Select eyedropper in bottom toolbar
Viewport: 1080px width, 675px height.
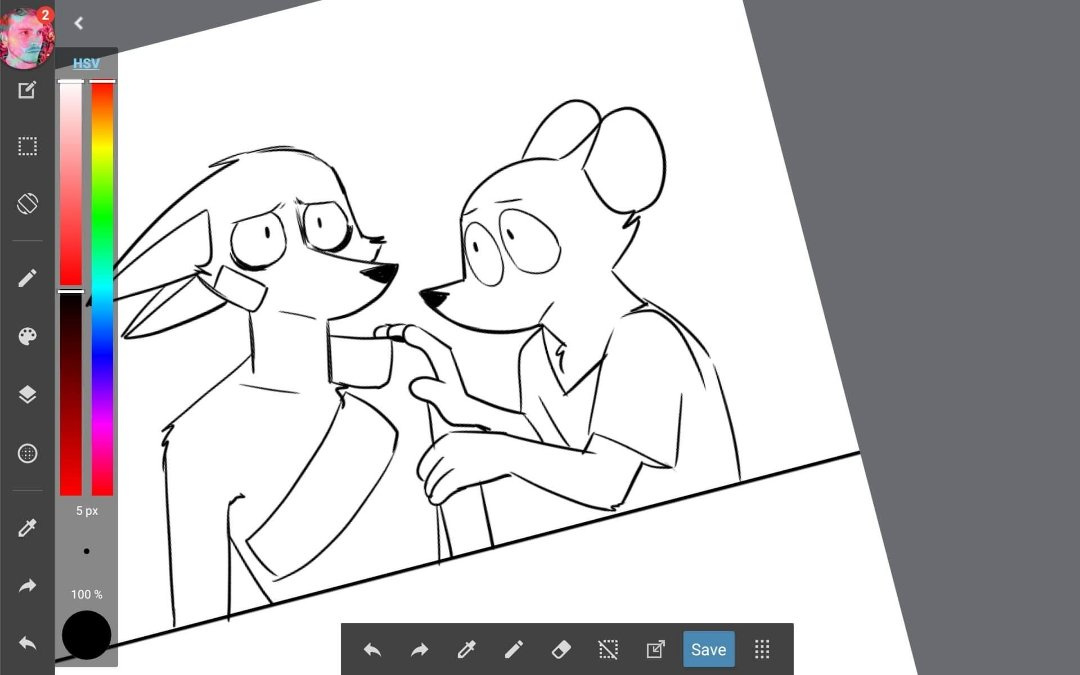click(x=466, y=650)
